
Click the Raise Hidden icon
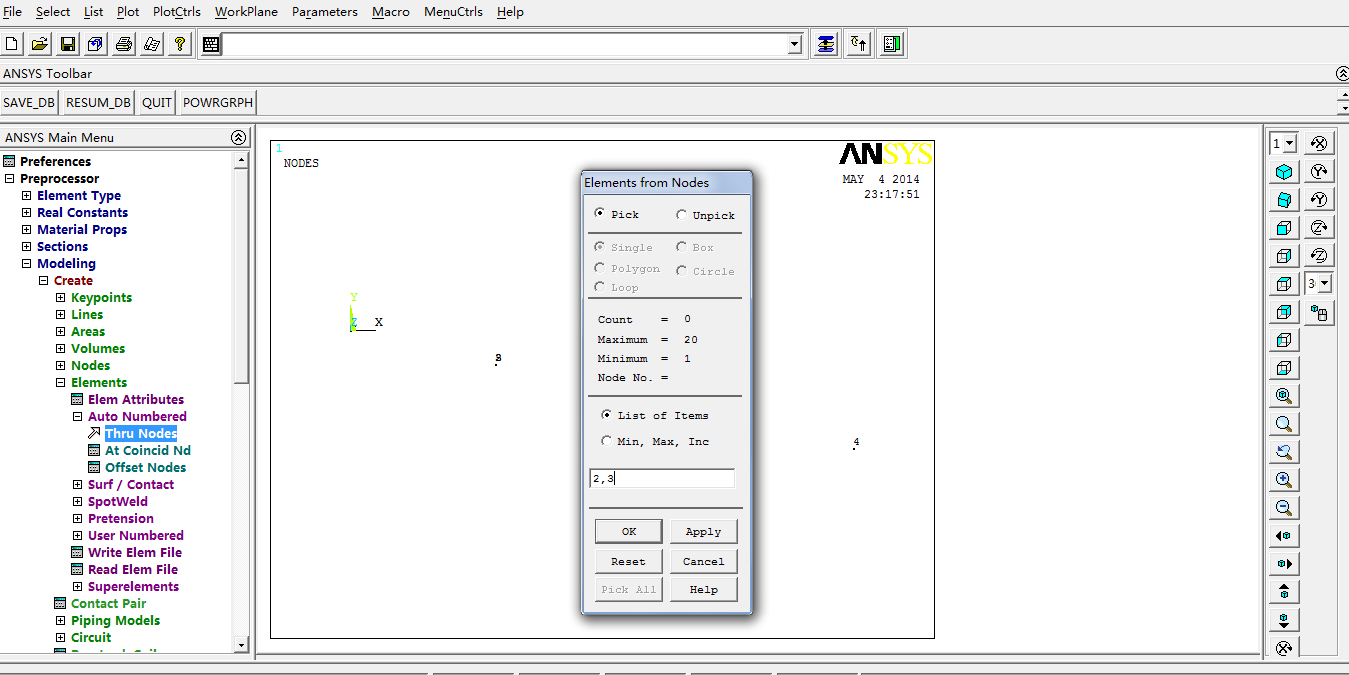point(826,44)
